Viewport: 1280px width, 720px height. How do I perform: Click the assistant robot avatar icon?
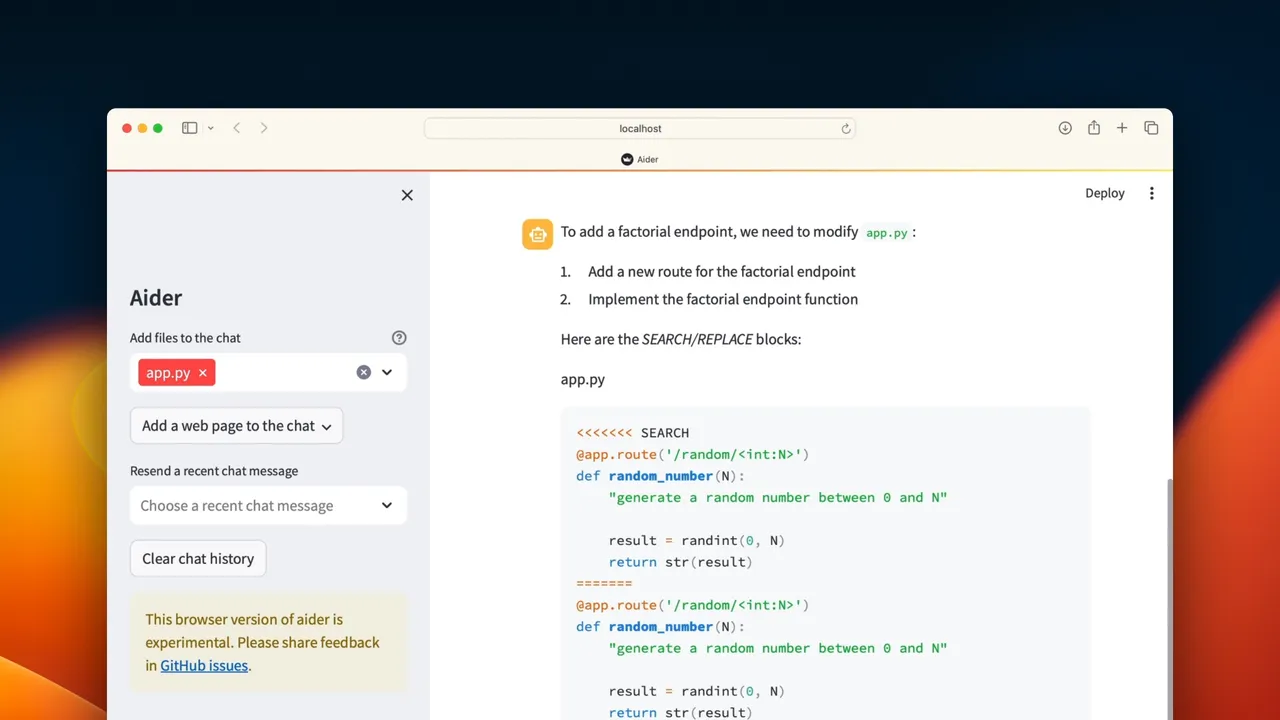537,234
